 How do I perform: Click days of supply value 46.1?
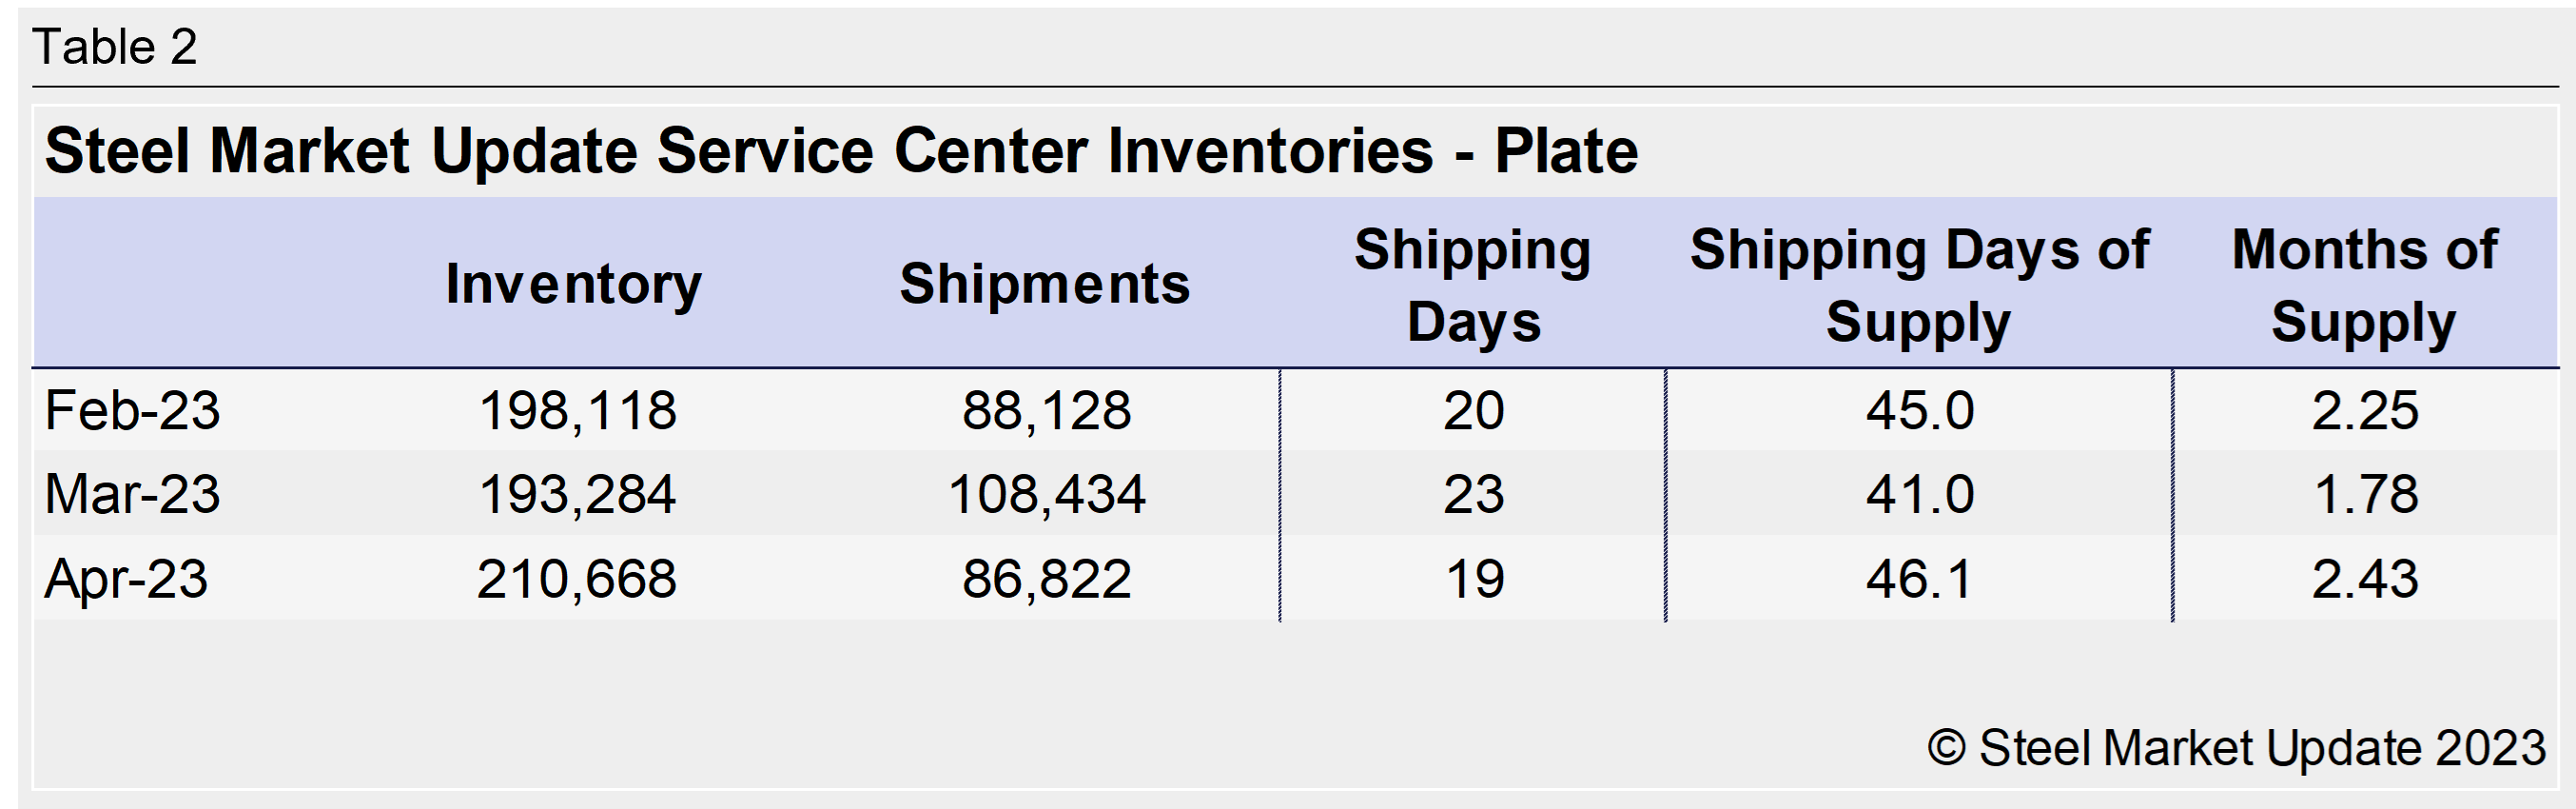(1919, 579)
